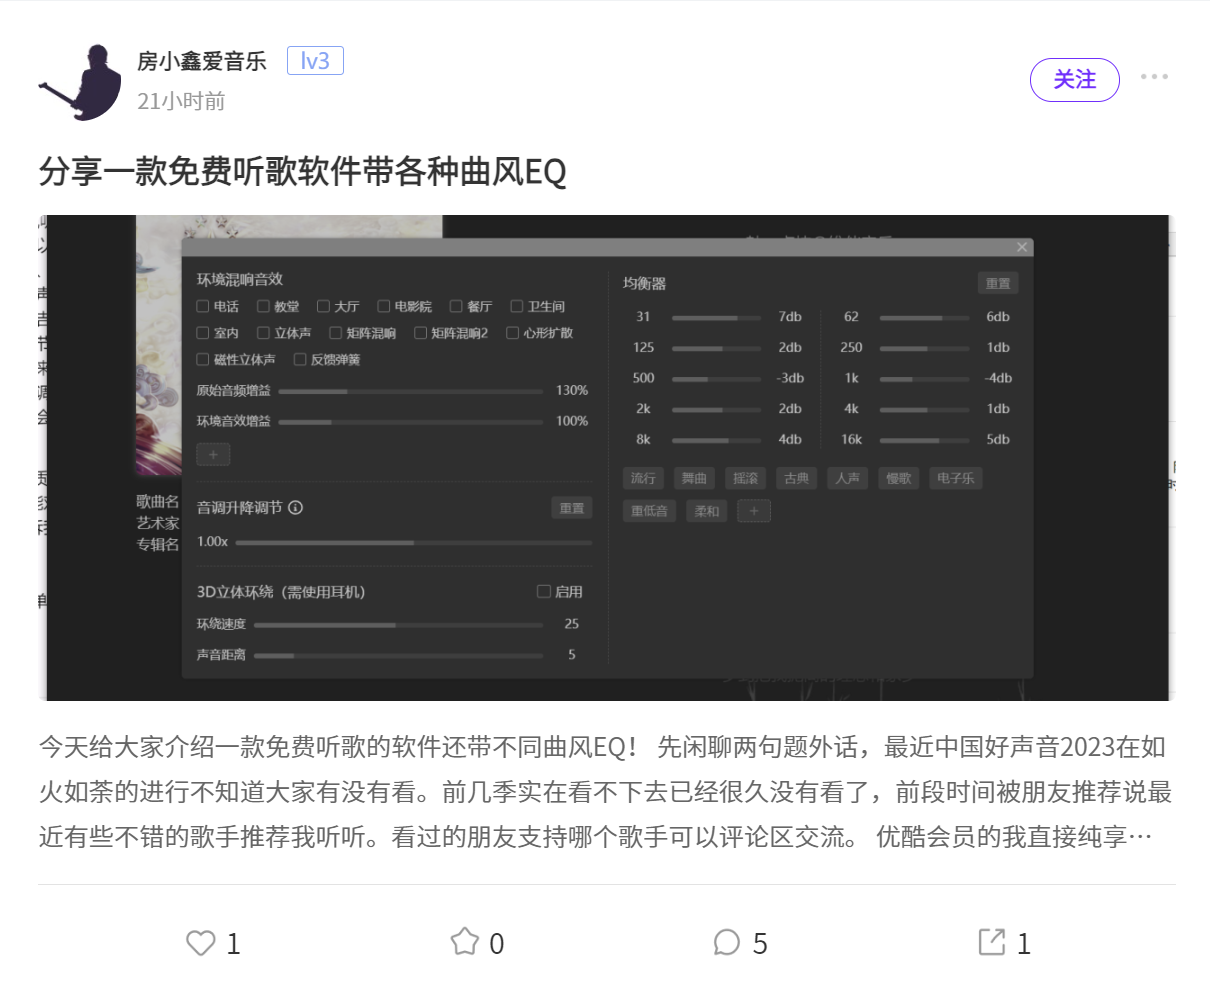The height and width of the screenshot is (988, 1210).
Task: Open the post title 分享一款免费听歌软件
Action: click(x=302, y=171)
